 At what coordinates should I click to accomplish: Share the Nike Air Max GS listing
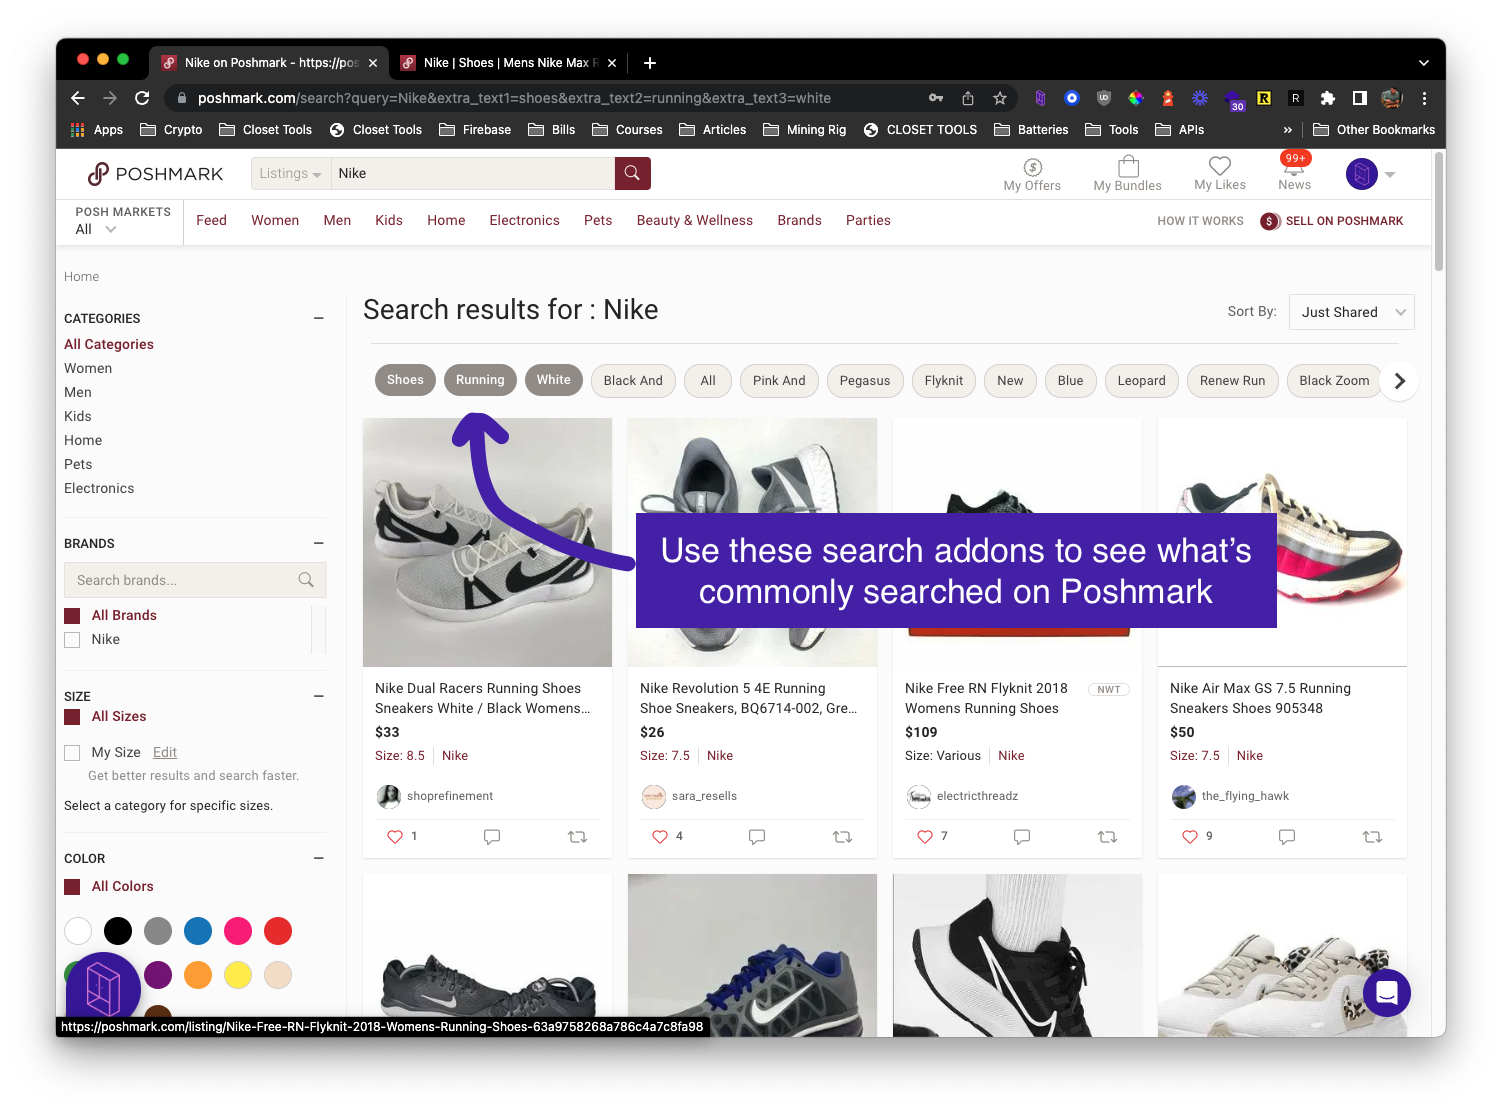(1373, 837)
